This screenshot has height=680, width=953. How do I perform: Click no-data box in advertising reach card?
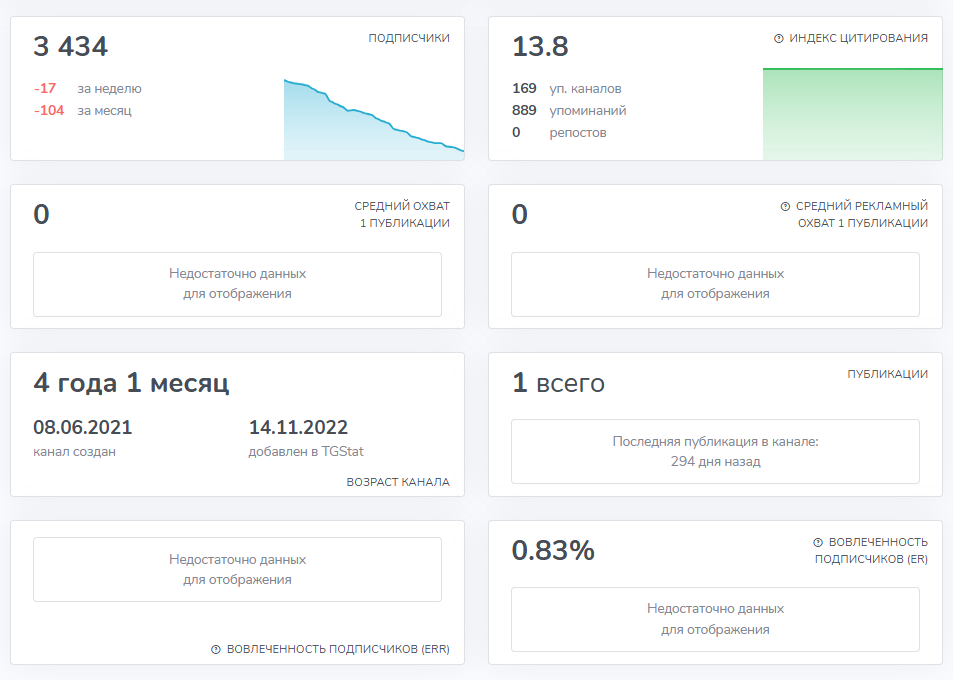[x=715, y=284]
